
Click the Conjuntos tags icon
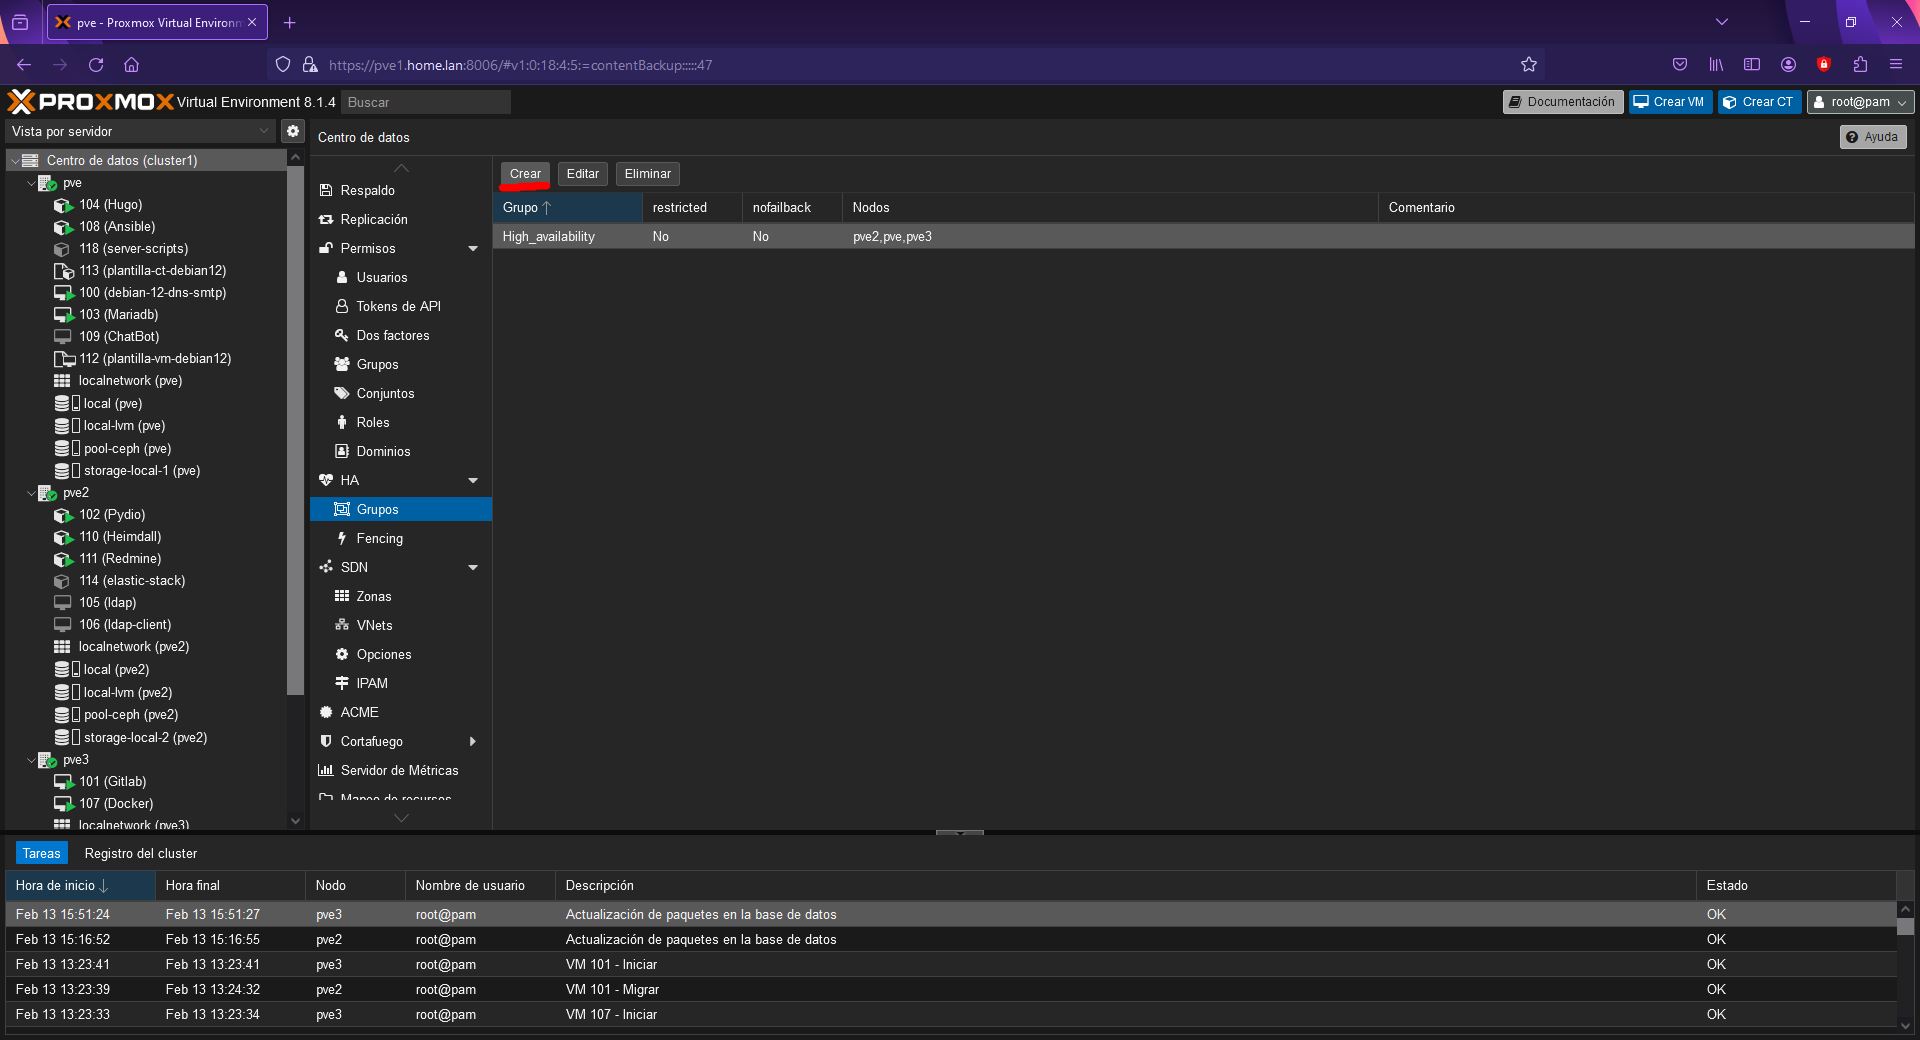[x=342, y=393]
